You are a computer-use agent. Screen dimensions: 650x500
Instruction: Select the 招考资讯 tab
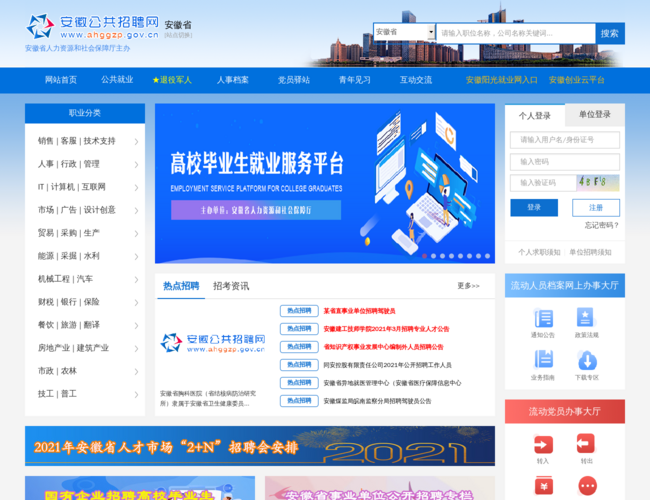(x=231, y=286)
